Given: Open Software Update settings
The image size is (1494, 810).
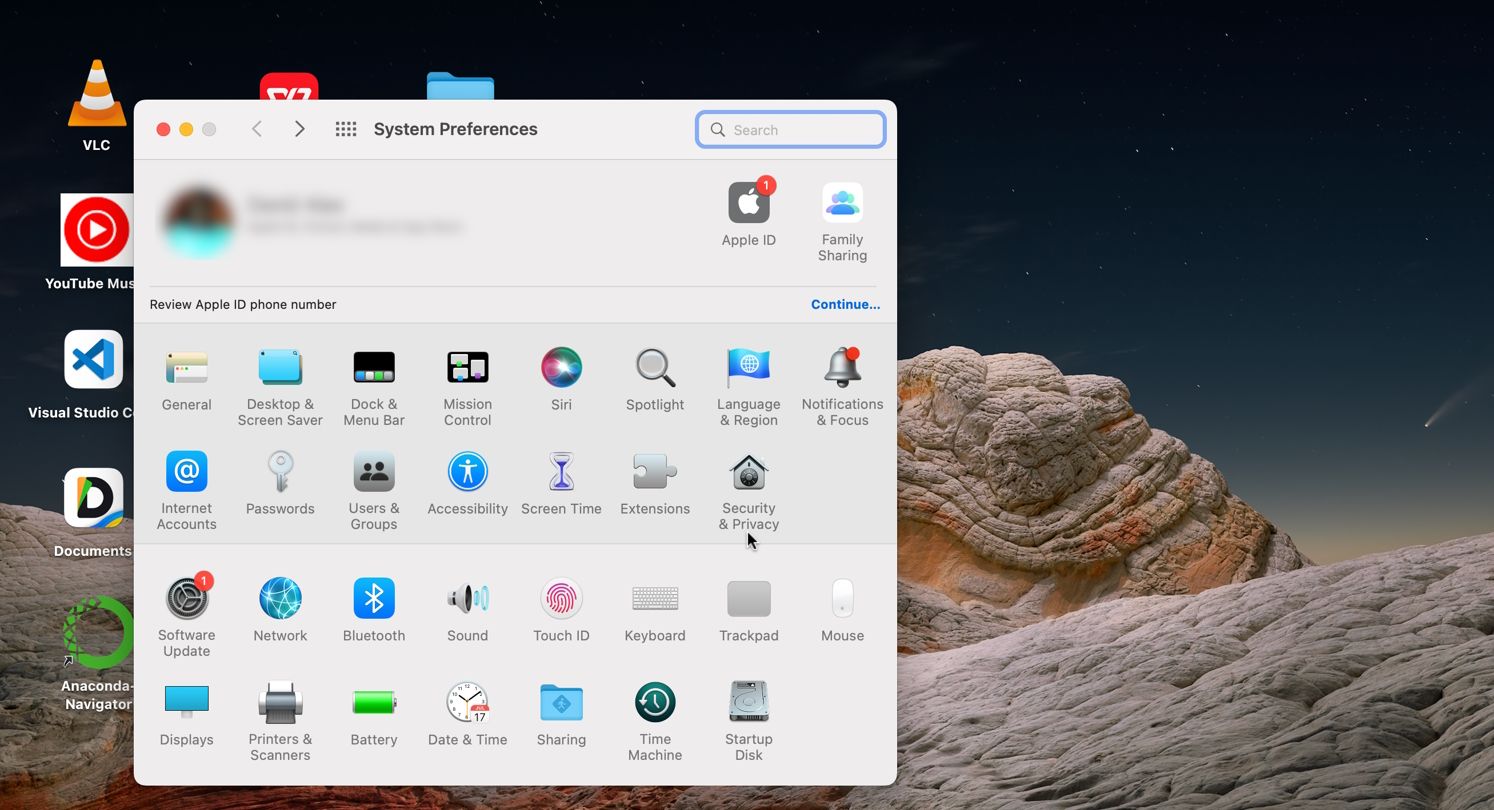Looking at the screenshot, I should pyautogui.click(x=187, y=599).
